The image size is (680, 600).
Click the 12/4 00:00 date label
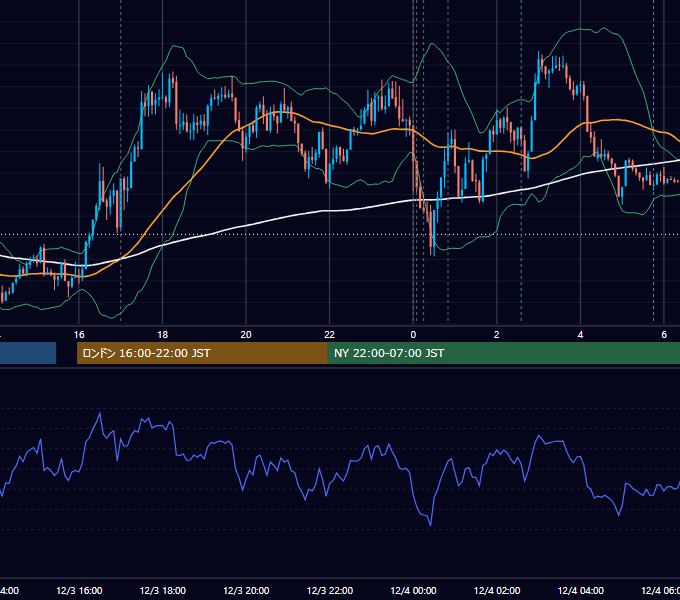click(413, 590)
